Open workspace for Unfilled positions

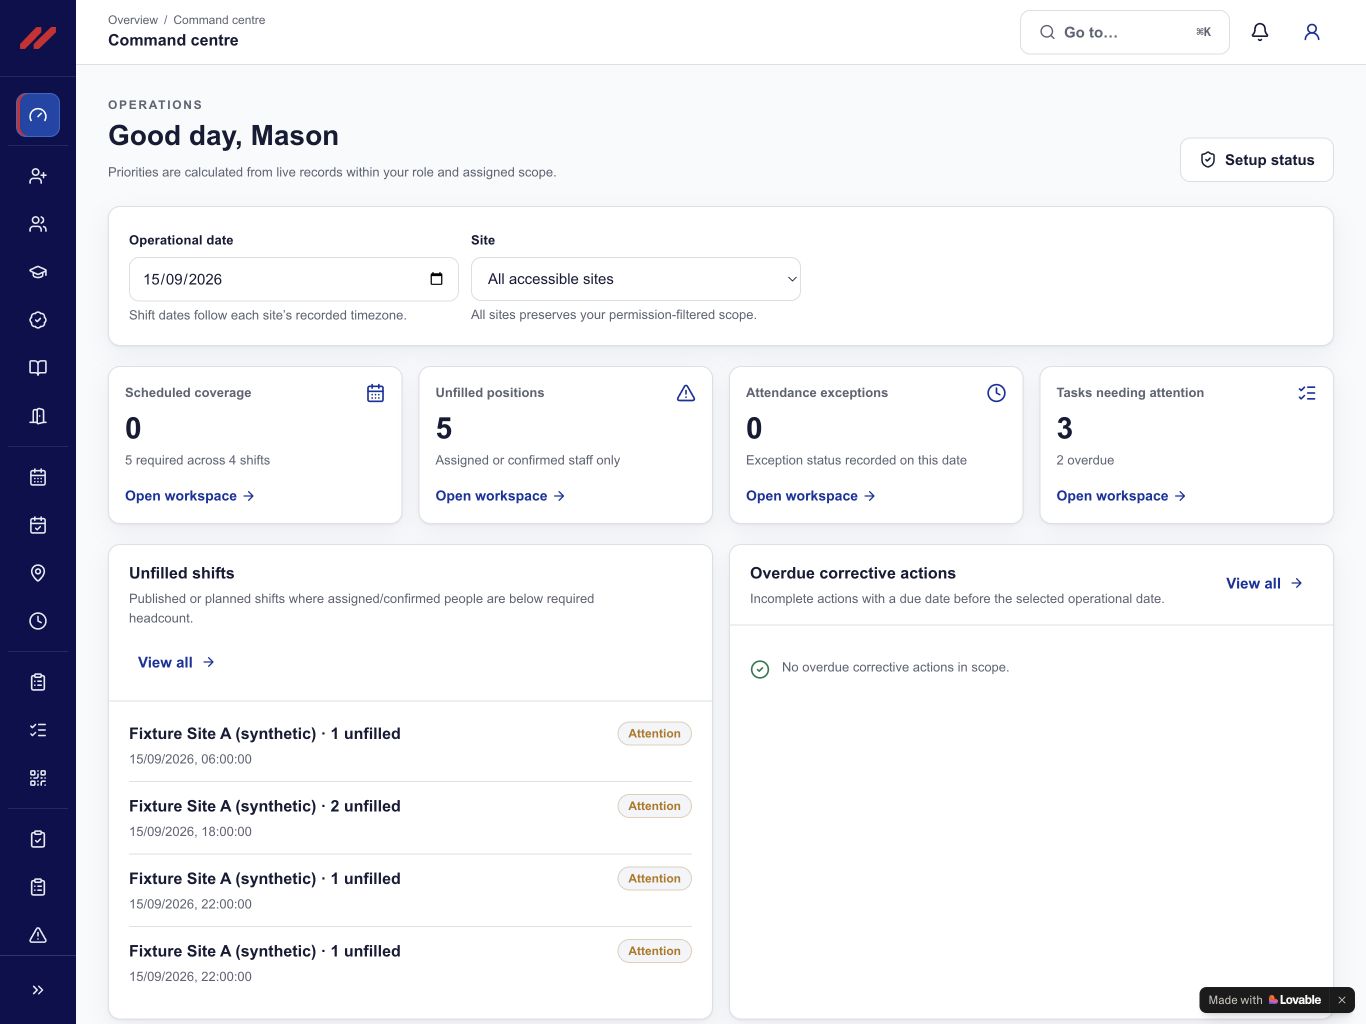coord(501,496)
